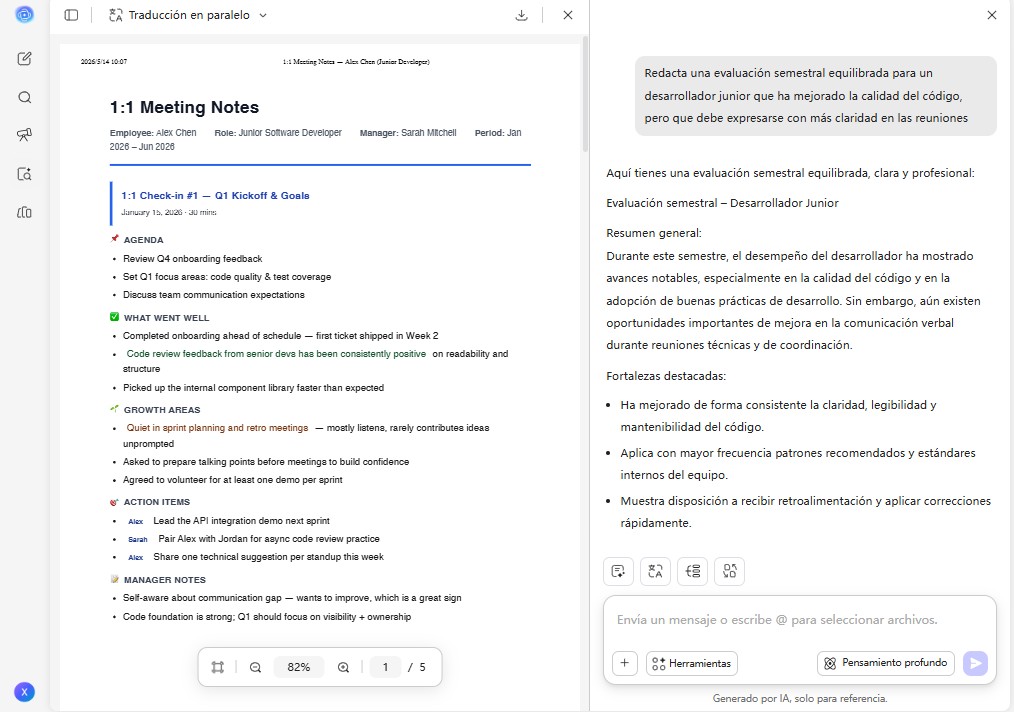1014x712 pixels.
Task: Click the Role: Junior Software Developer field
Action: [x=278, y=133]
